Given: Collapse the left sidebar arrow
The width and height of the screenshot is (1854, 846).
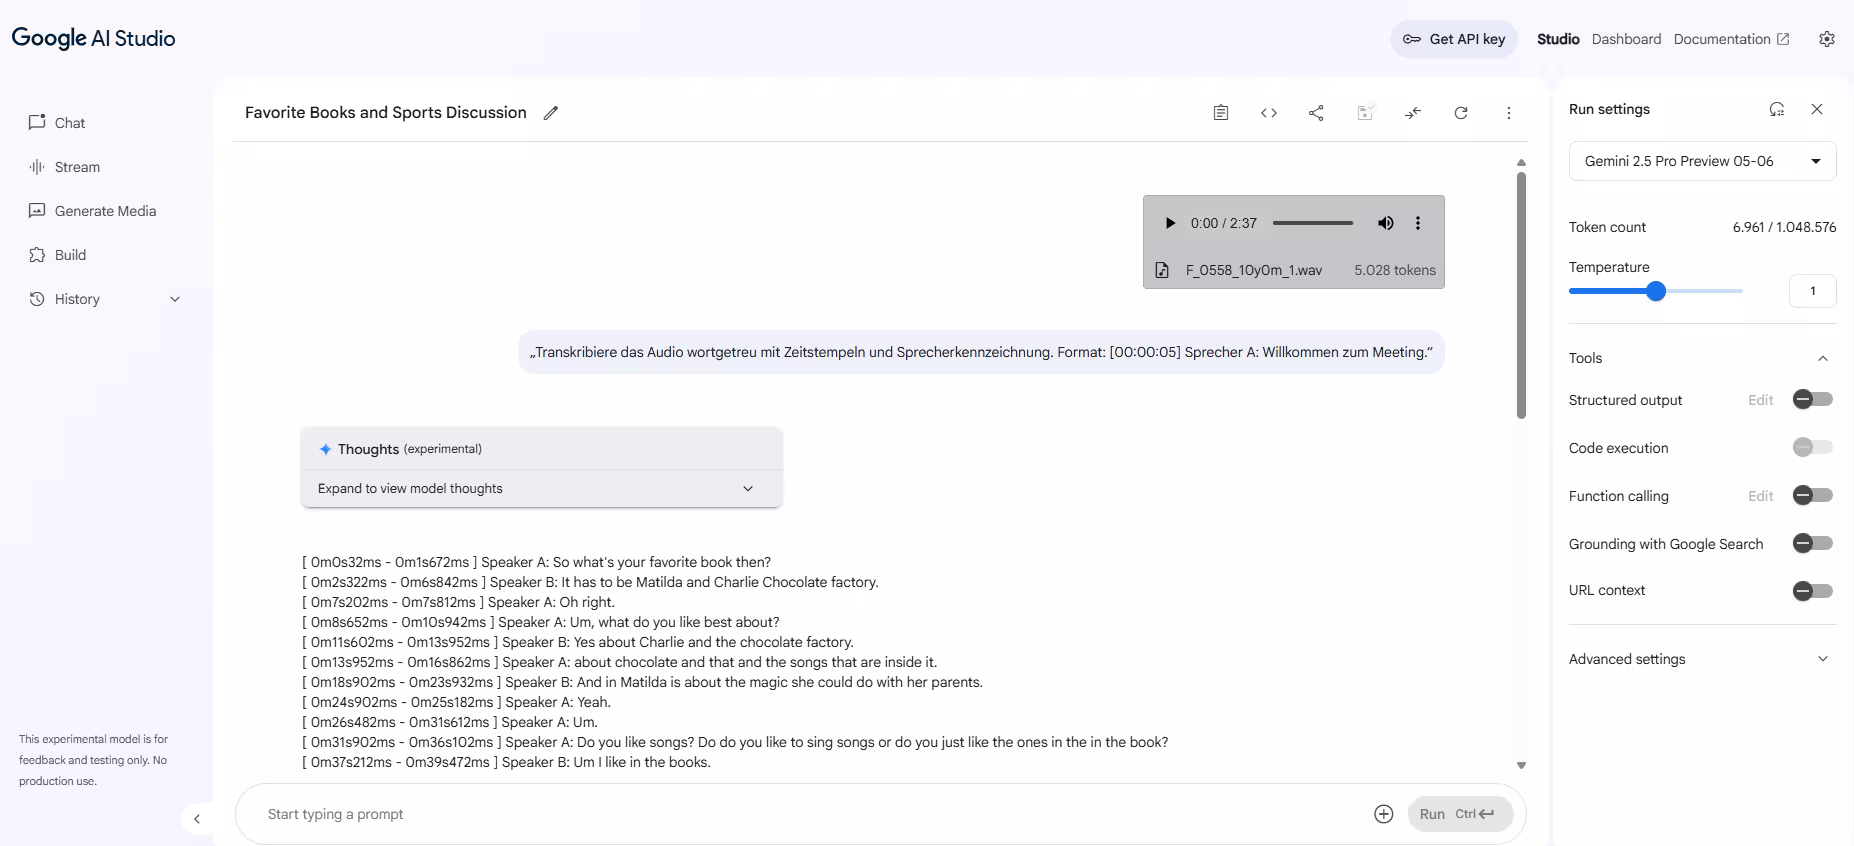Looking at the screenshot, I should coord(197,819).
